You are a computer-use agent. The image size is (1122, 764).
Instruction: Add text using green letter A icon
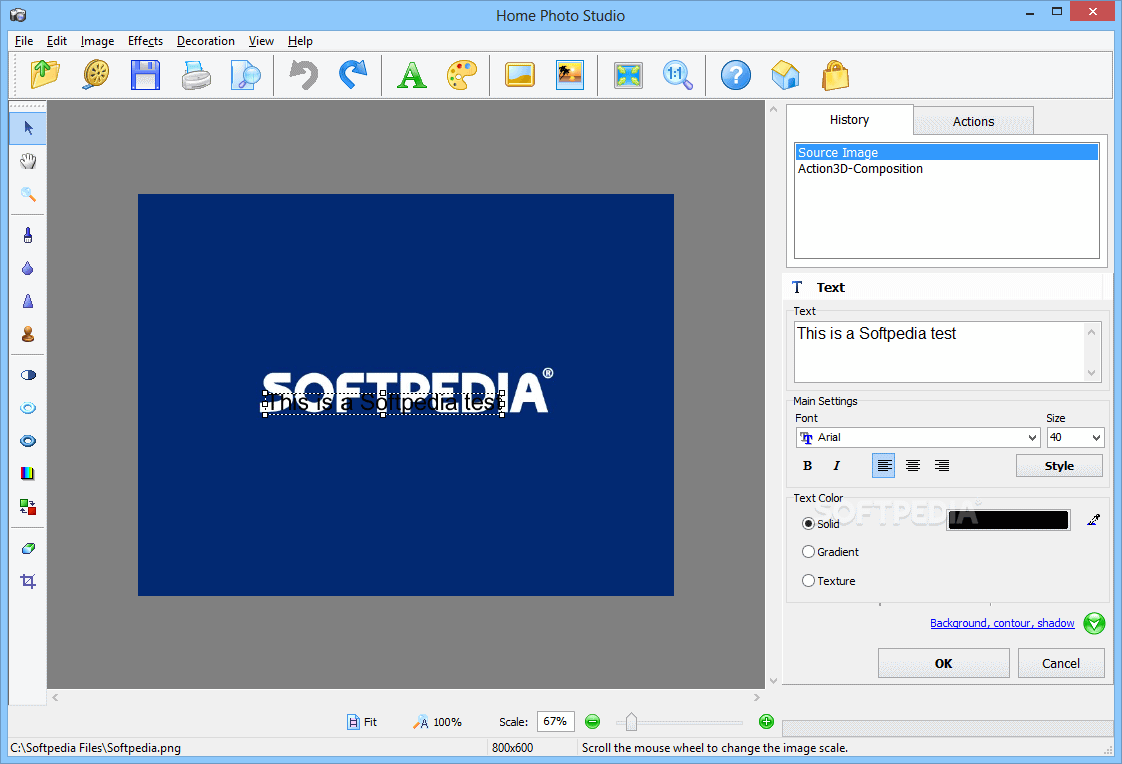click(x=411, y=74)
